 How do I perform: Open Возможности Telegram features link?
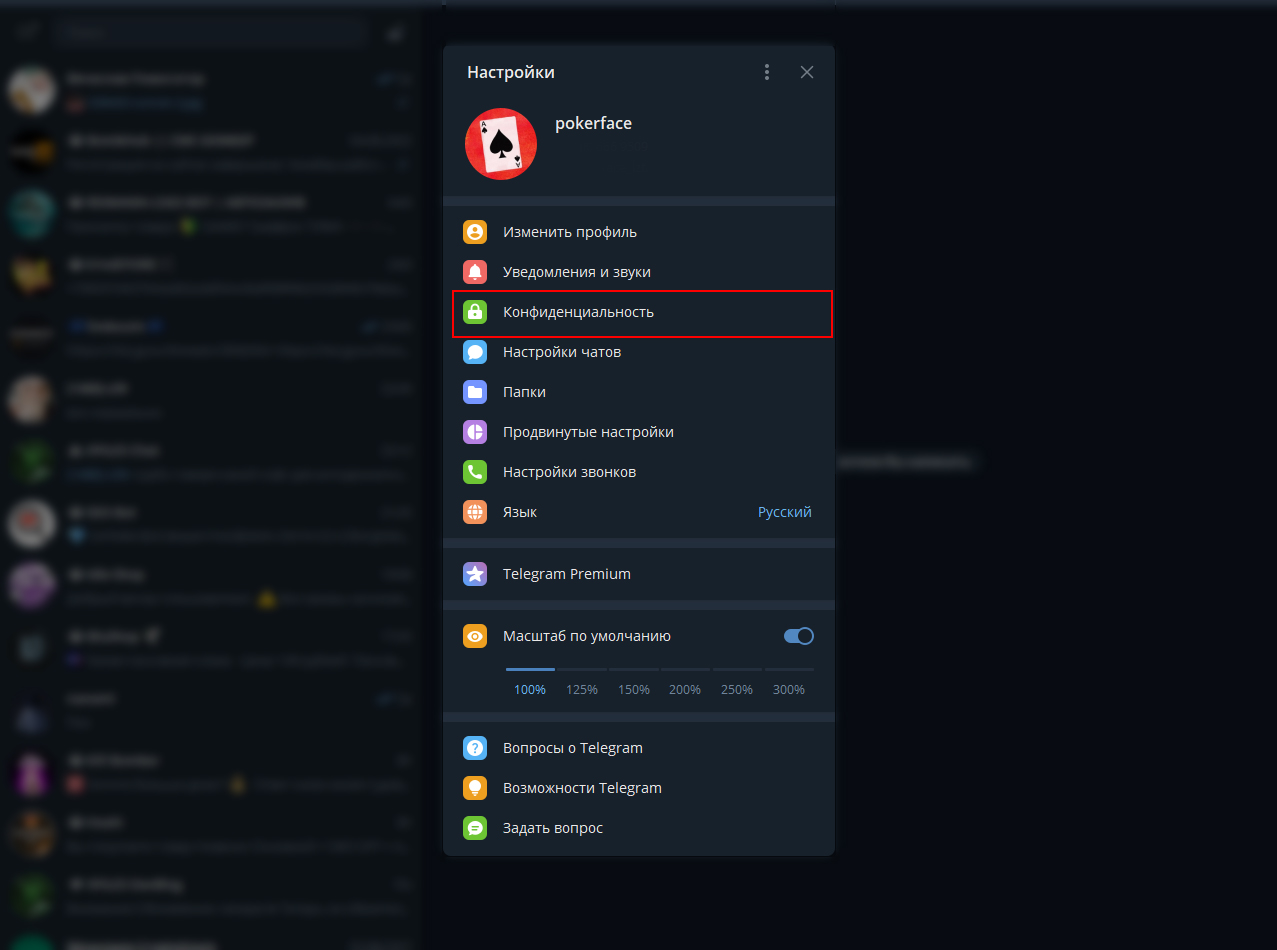coord(582,788)
